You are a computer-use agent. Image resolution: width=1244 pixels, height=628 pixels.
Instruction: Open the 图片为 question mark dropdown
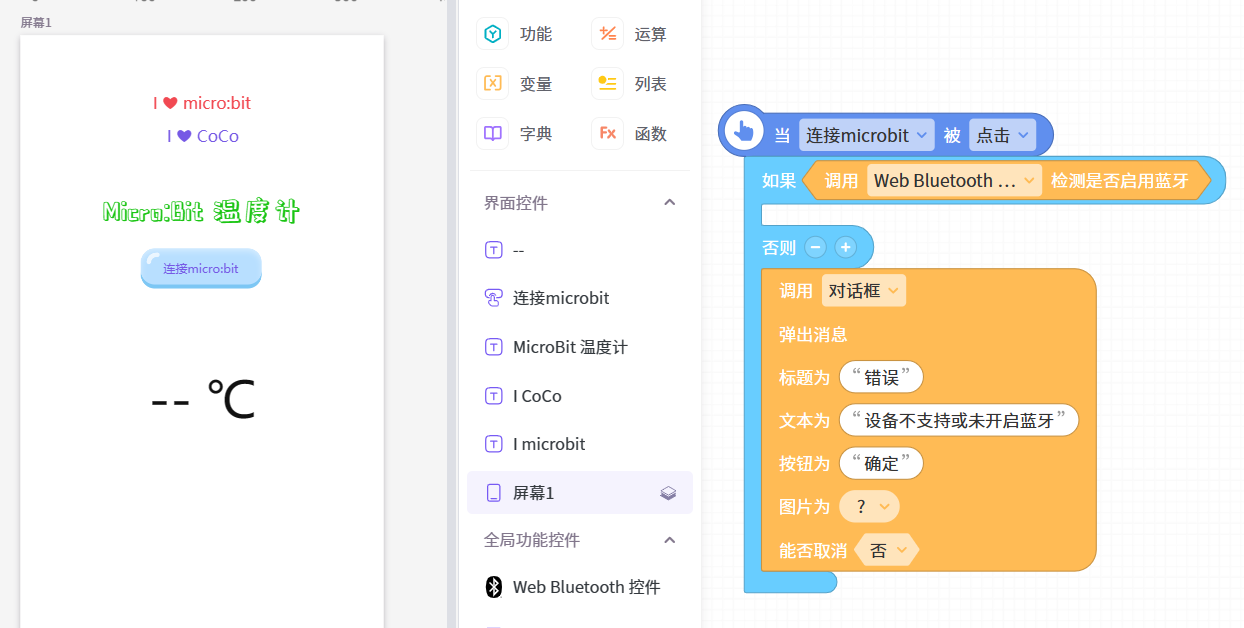869,507
